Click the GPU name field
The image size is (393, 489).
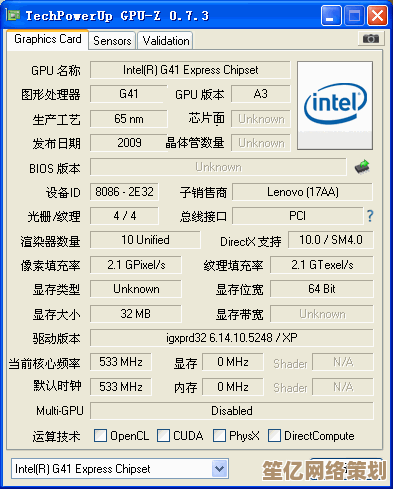click(190, 70)
